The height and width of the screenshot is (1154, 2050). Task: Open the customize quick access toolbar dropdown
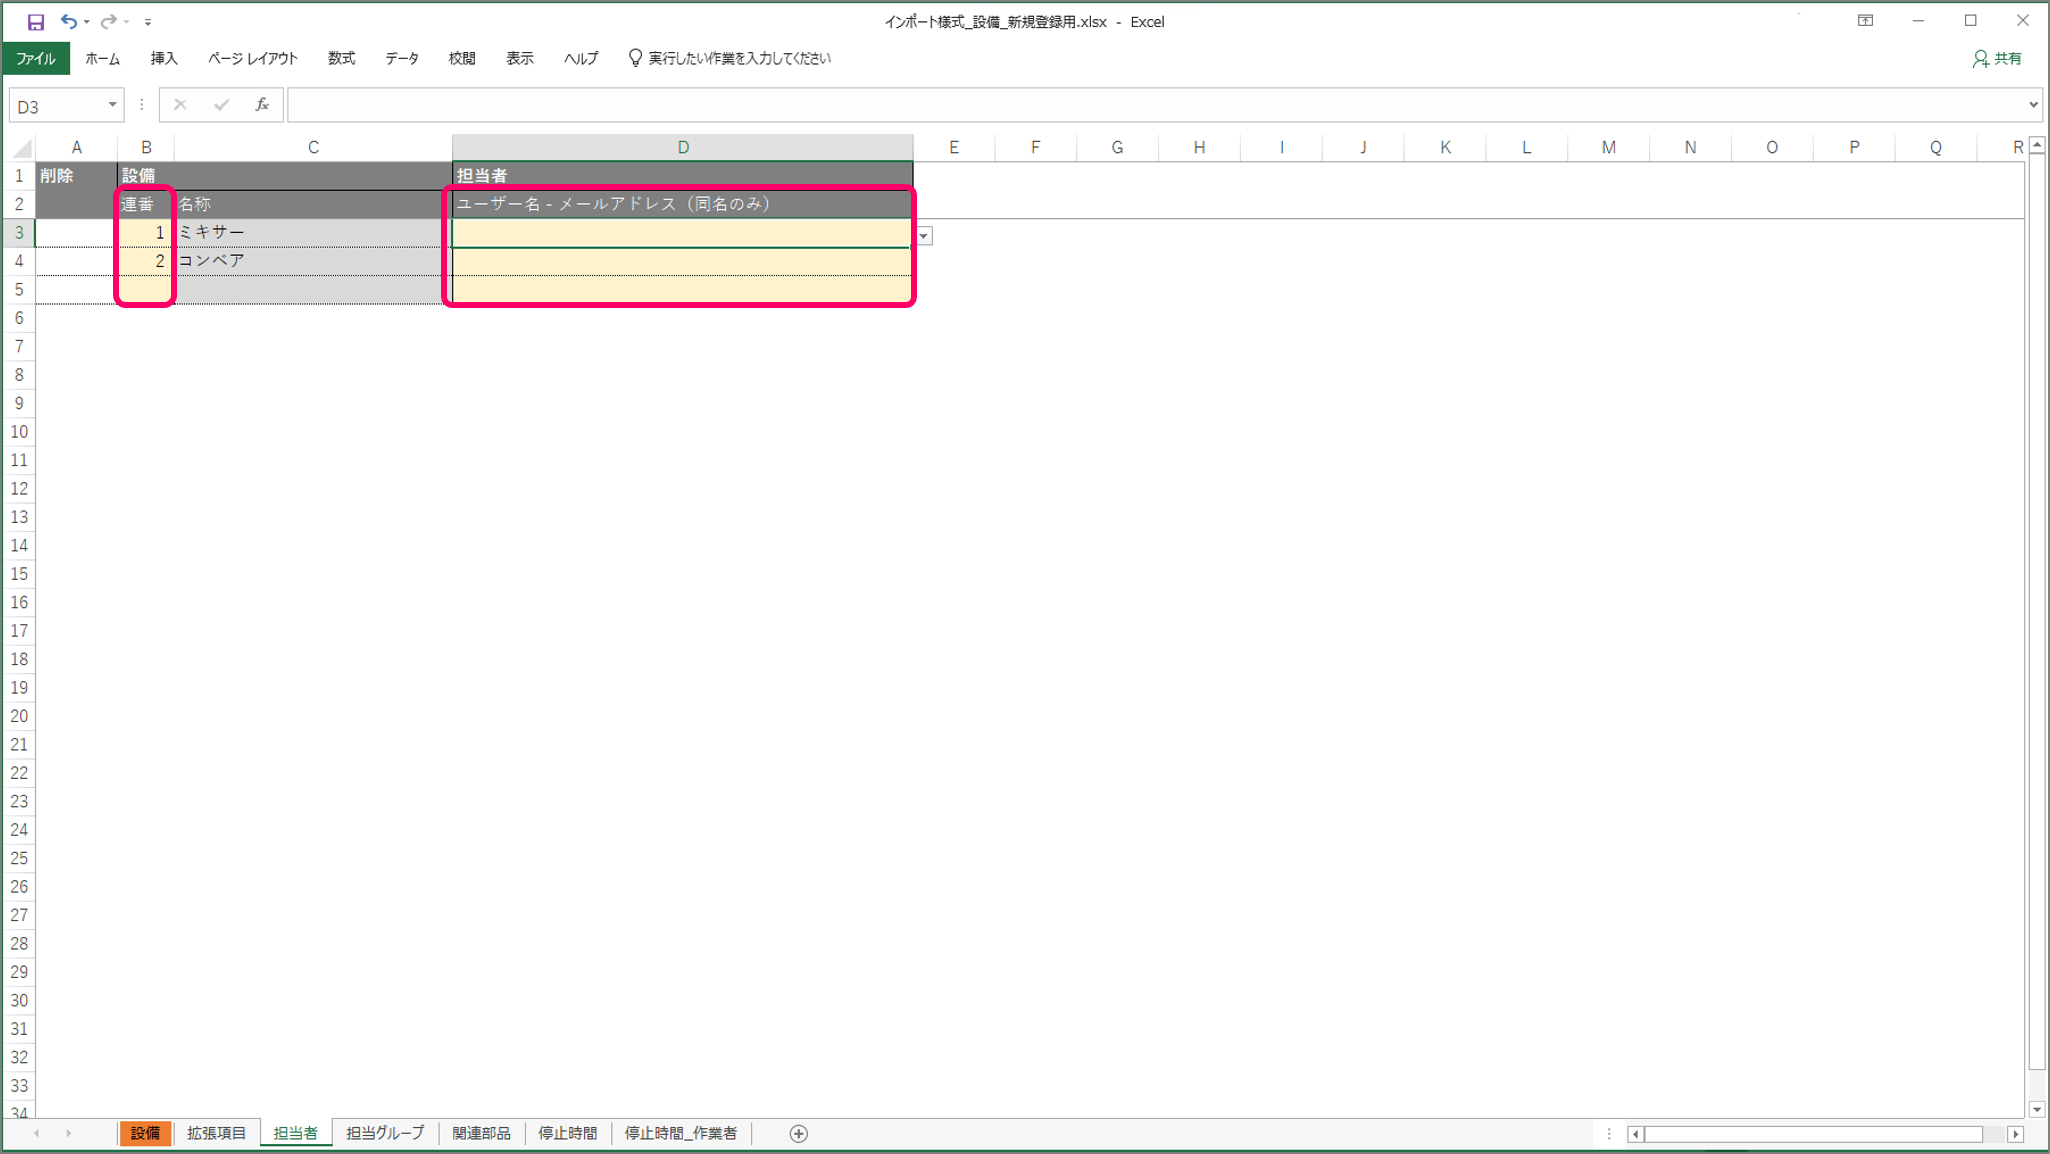148,22
